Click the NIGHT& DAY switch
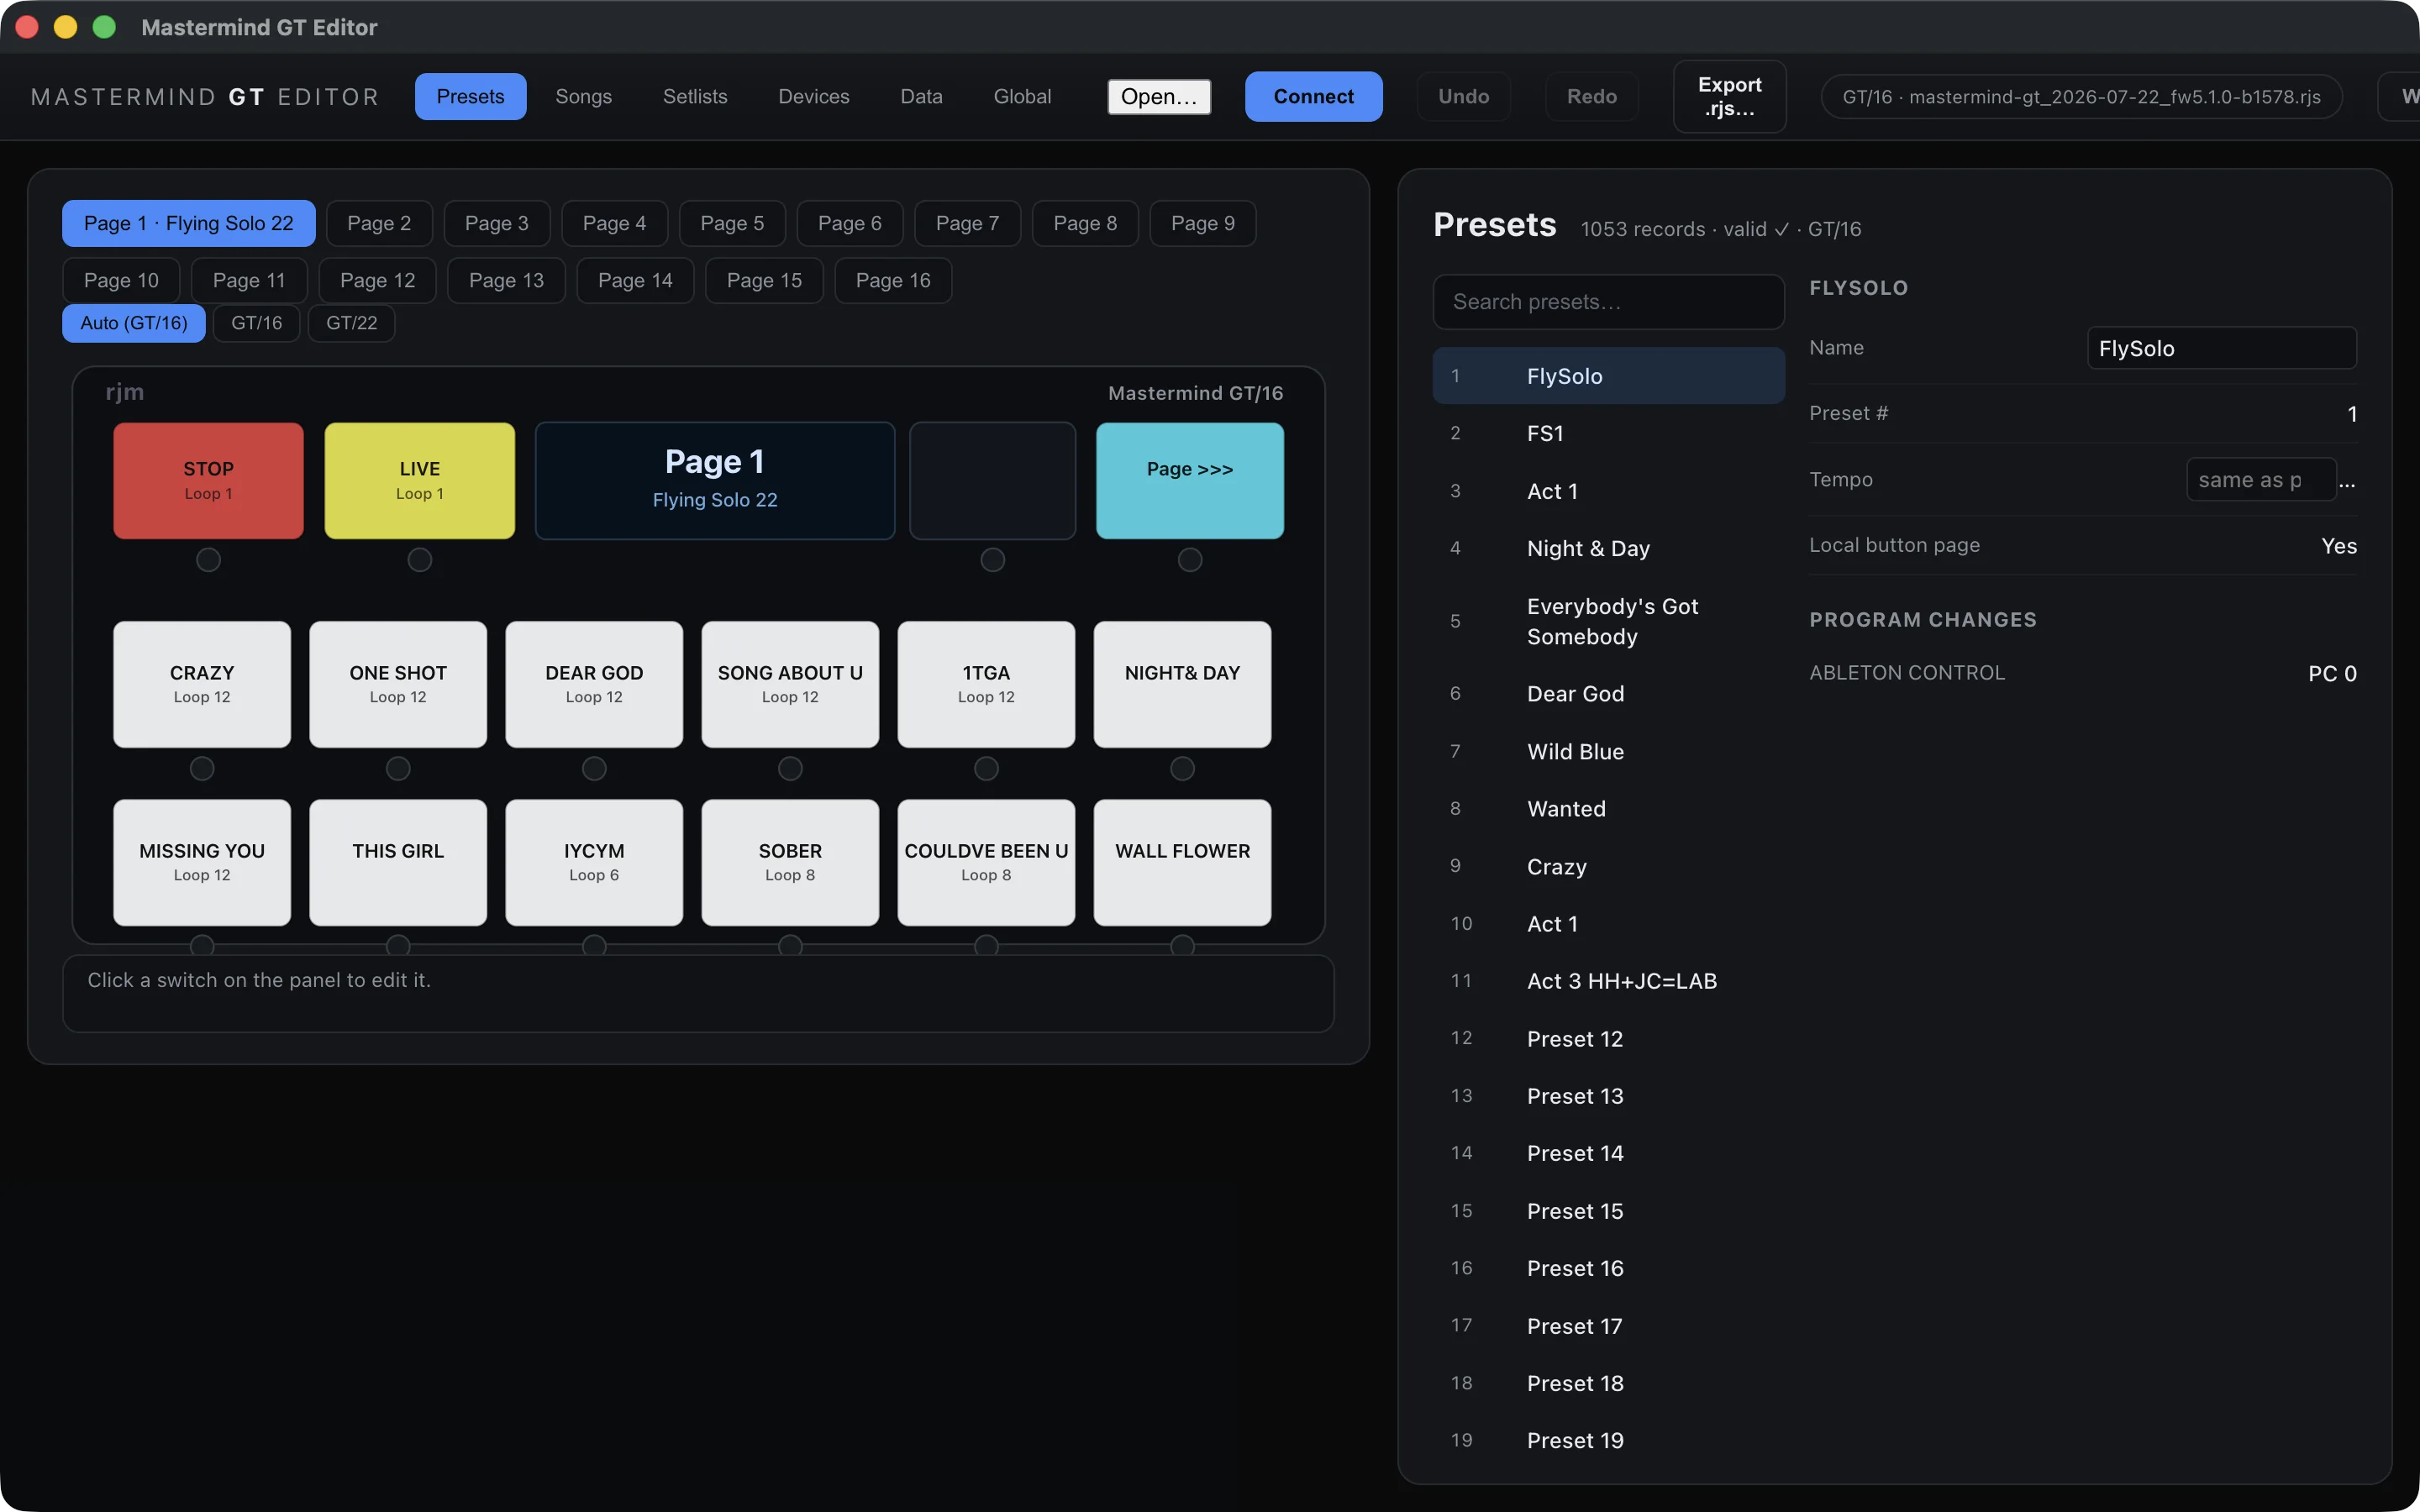 click(1182, 684)
